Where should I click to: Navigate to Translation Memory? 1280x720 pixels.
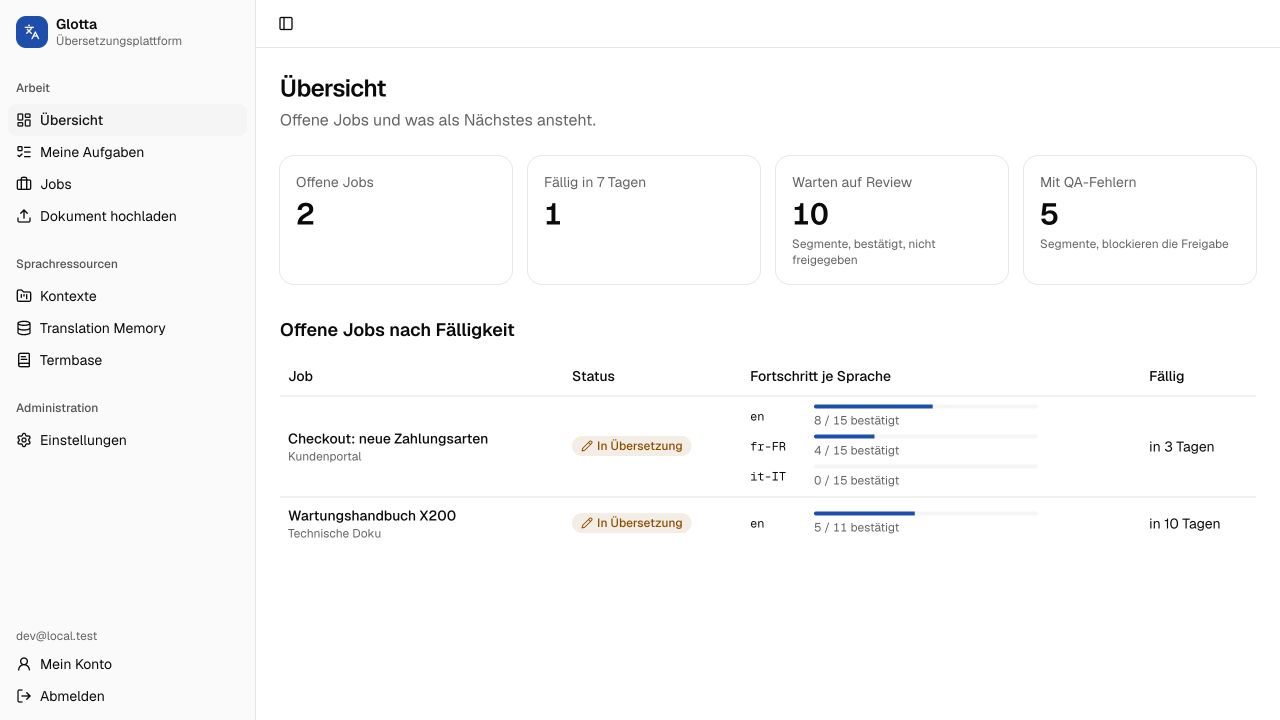tap(127, 328)
